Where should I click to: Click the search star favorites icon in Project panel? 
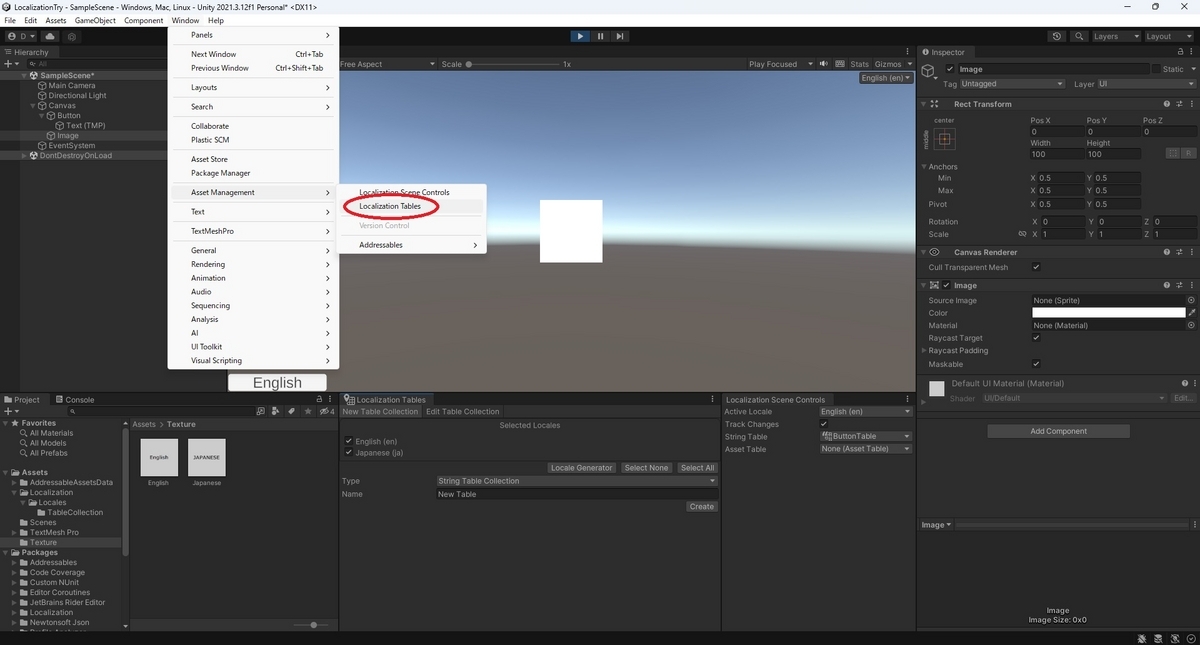click(309, 411)
